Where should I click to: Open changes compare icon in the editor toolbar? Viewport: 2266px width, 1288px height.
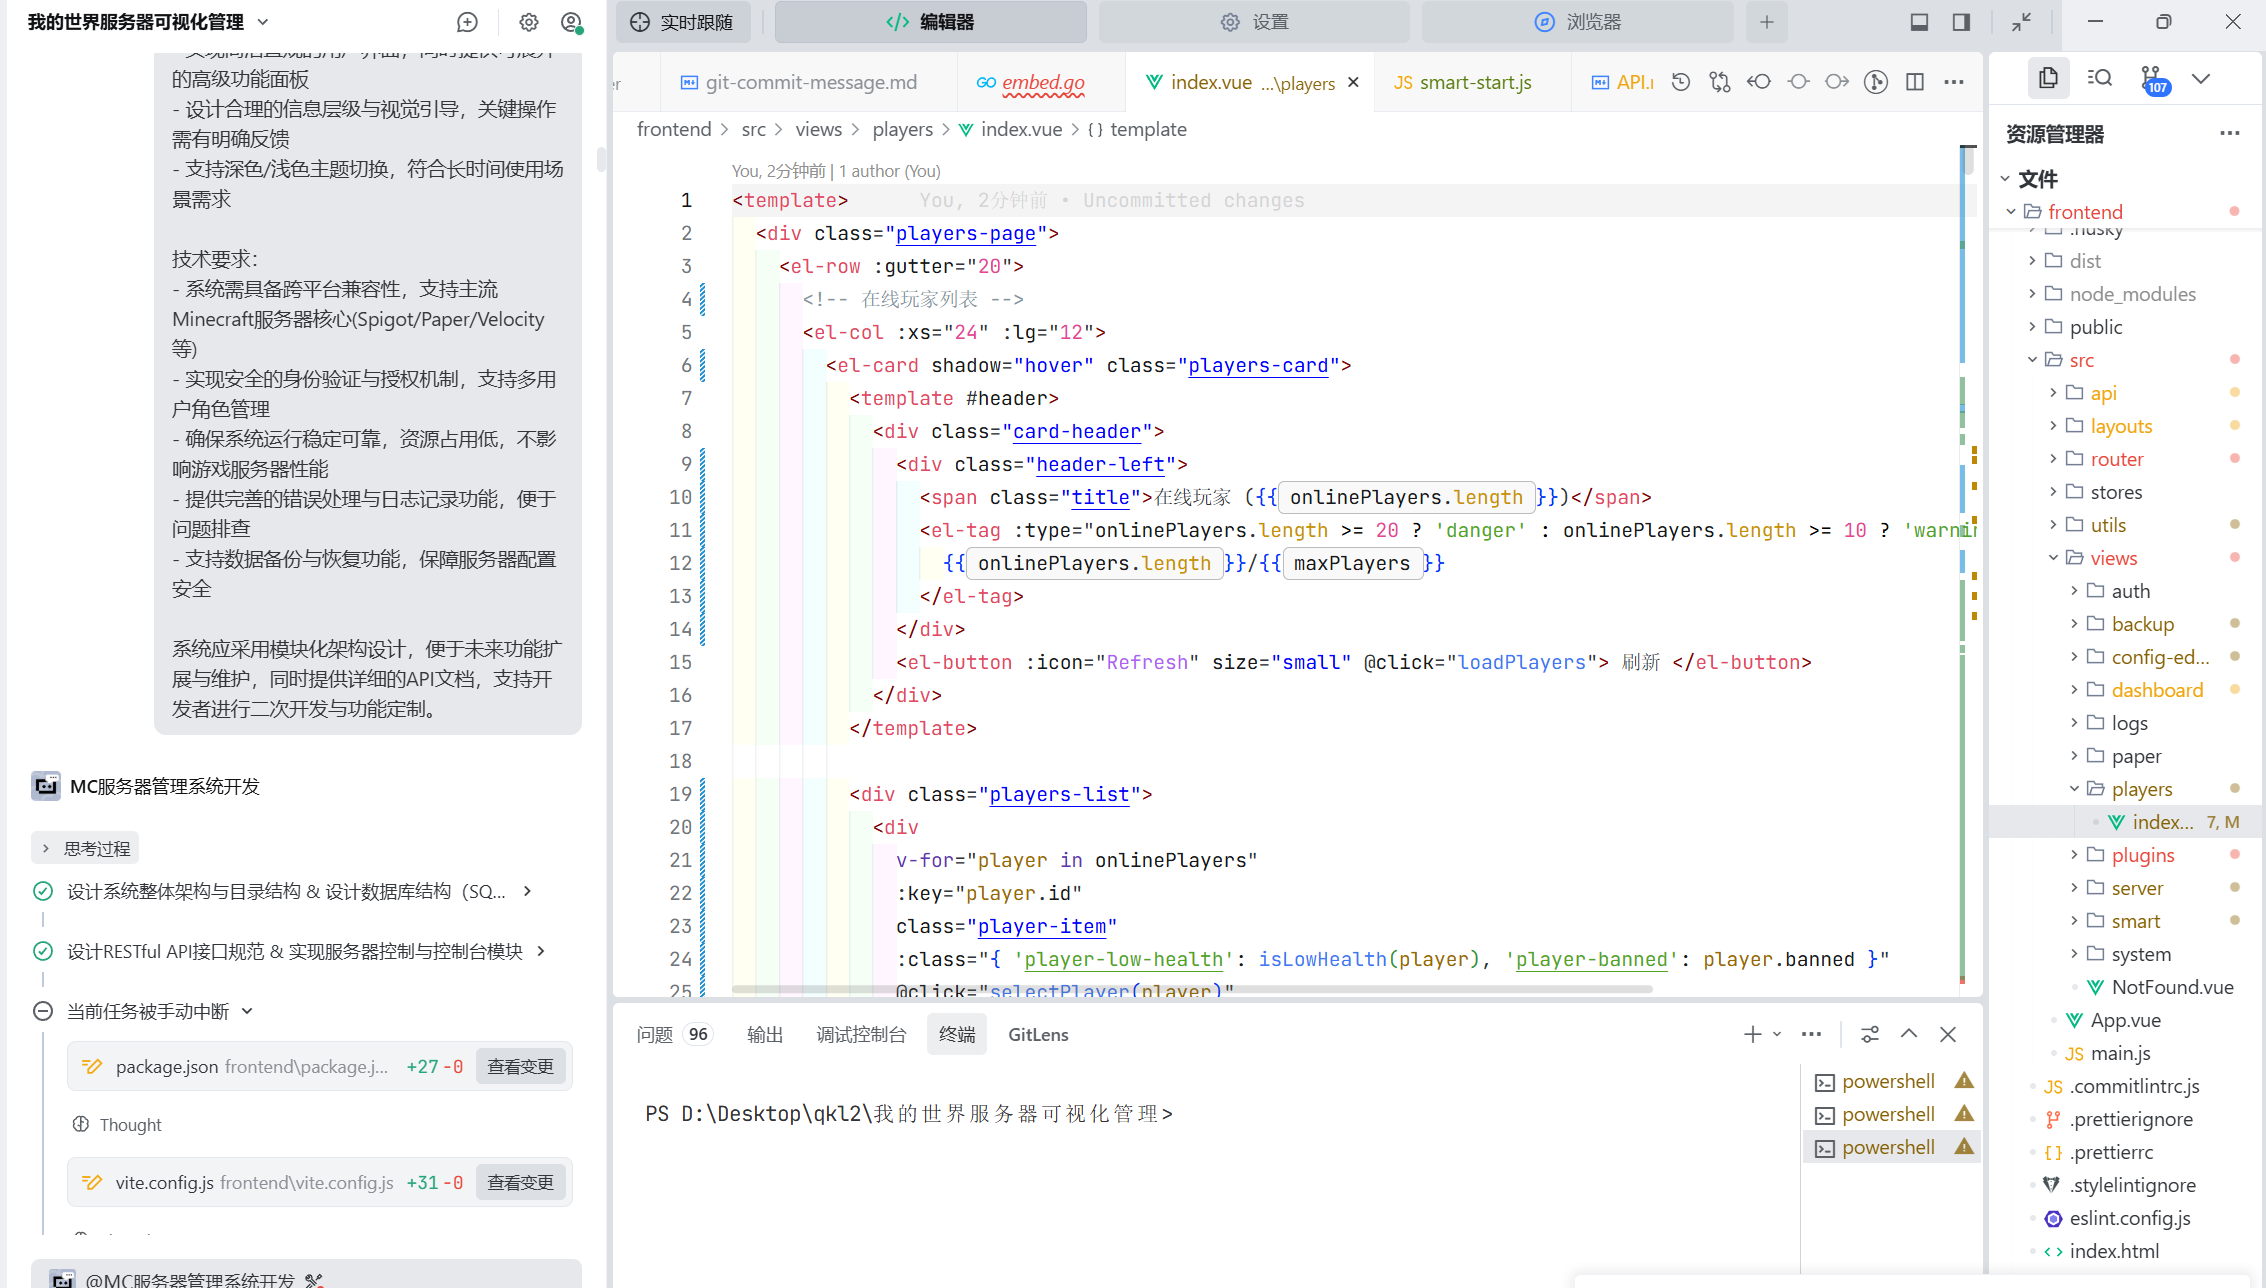(x=1720, y=82)
